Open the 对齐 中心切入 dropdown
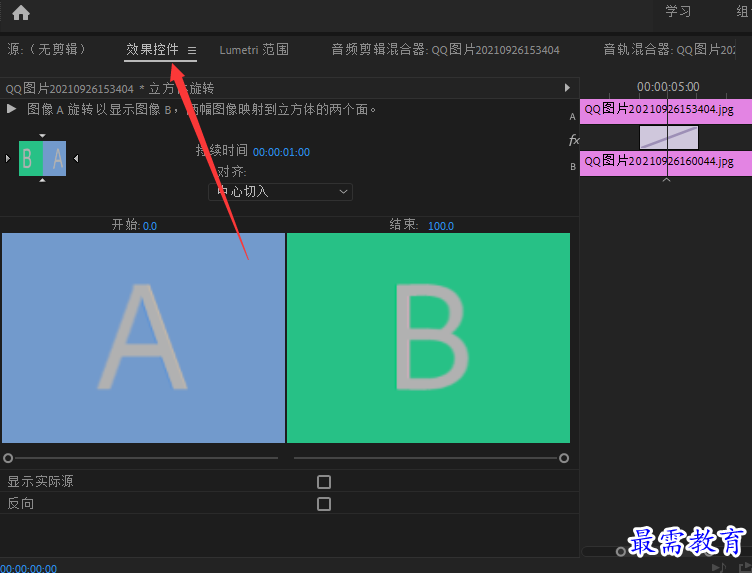This screenshot has width=752, height=573. pos(281,192)
